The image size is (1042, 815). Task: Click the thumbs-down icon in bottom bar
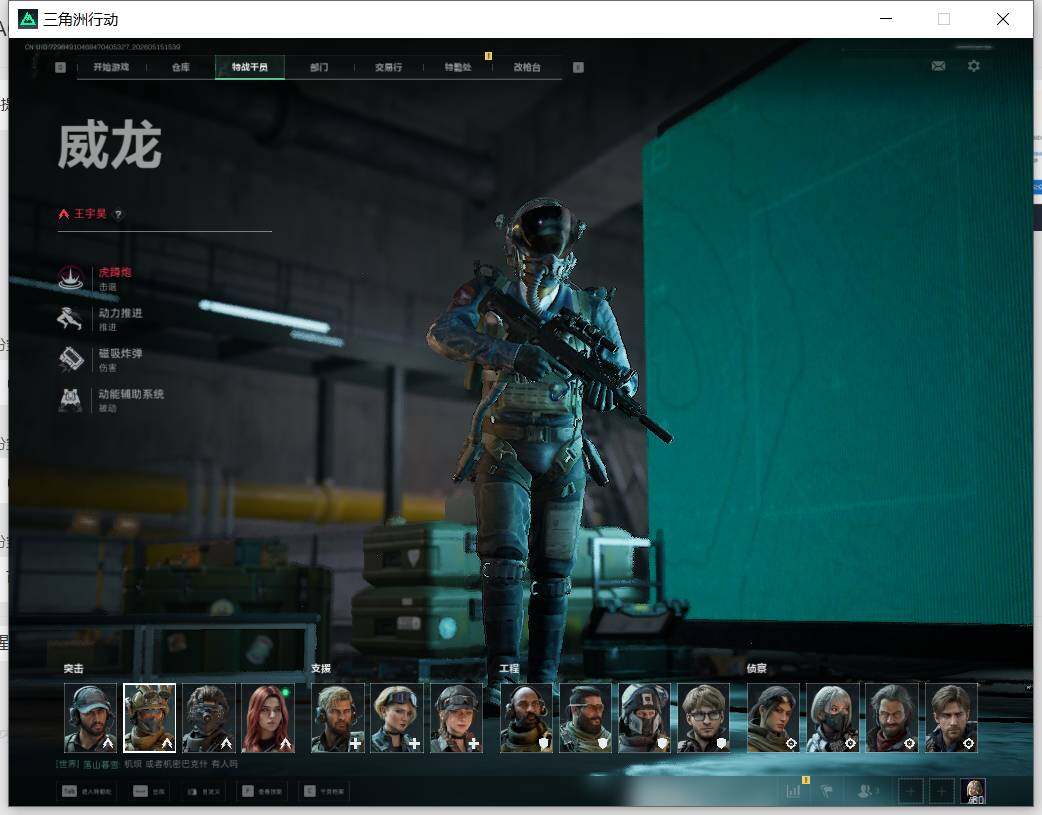(x=827, y=790)
